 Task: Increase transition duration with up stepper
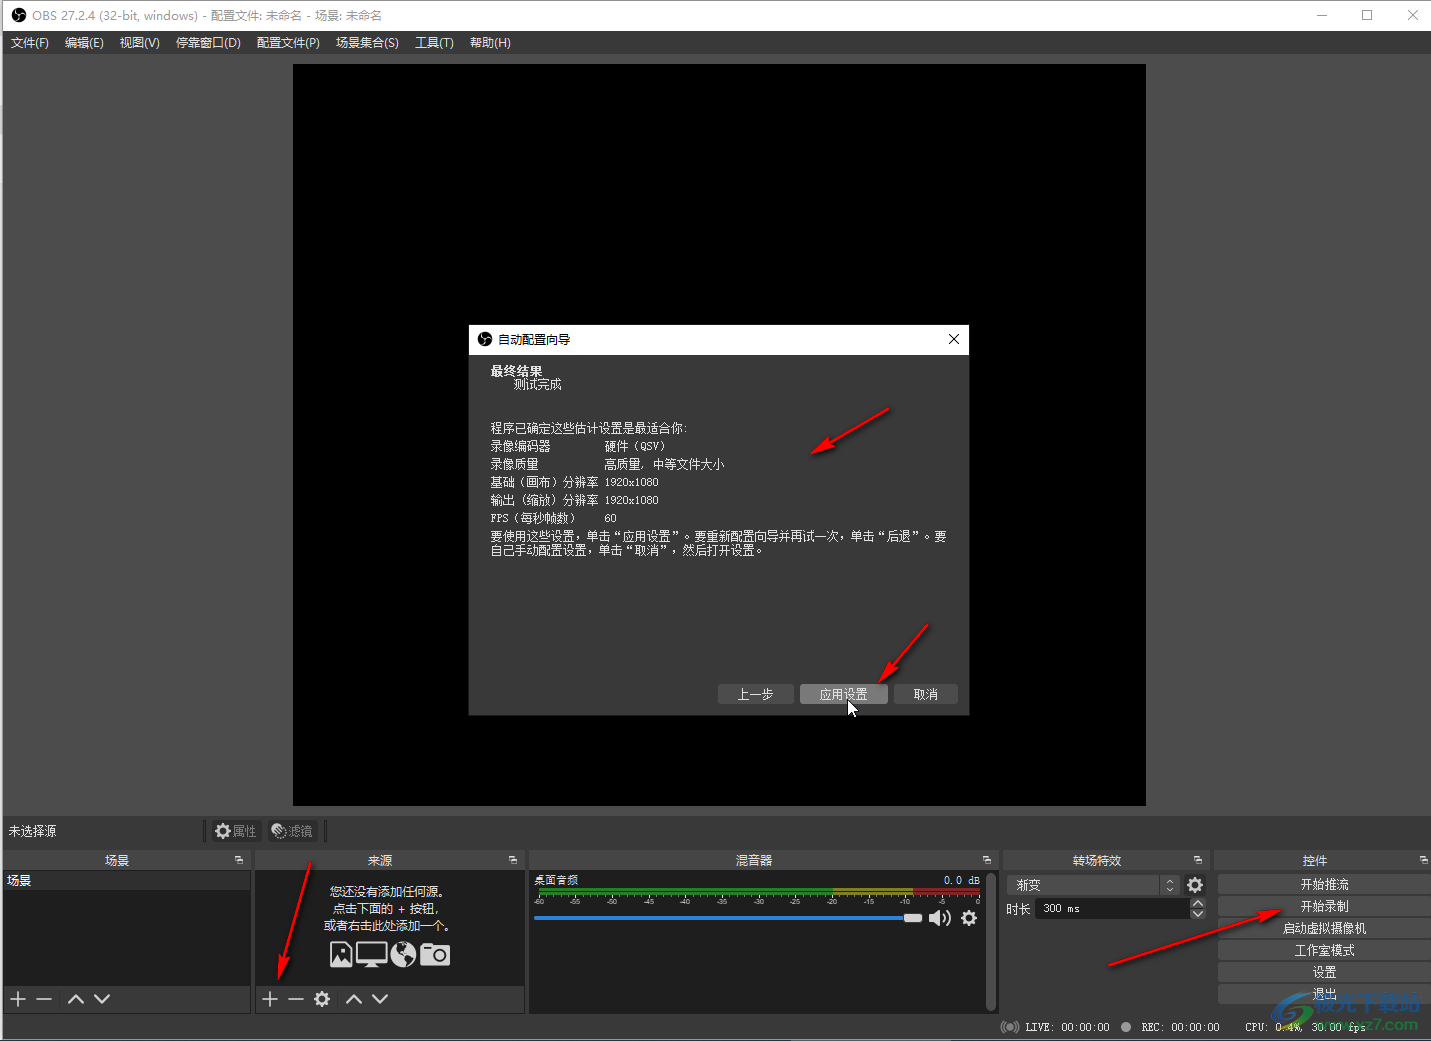pos(1198,903)
